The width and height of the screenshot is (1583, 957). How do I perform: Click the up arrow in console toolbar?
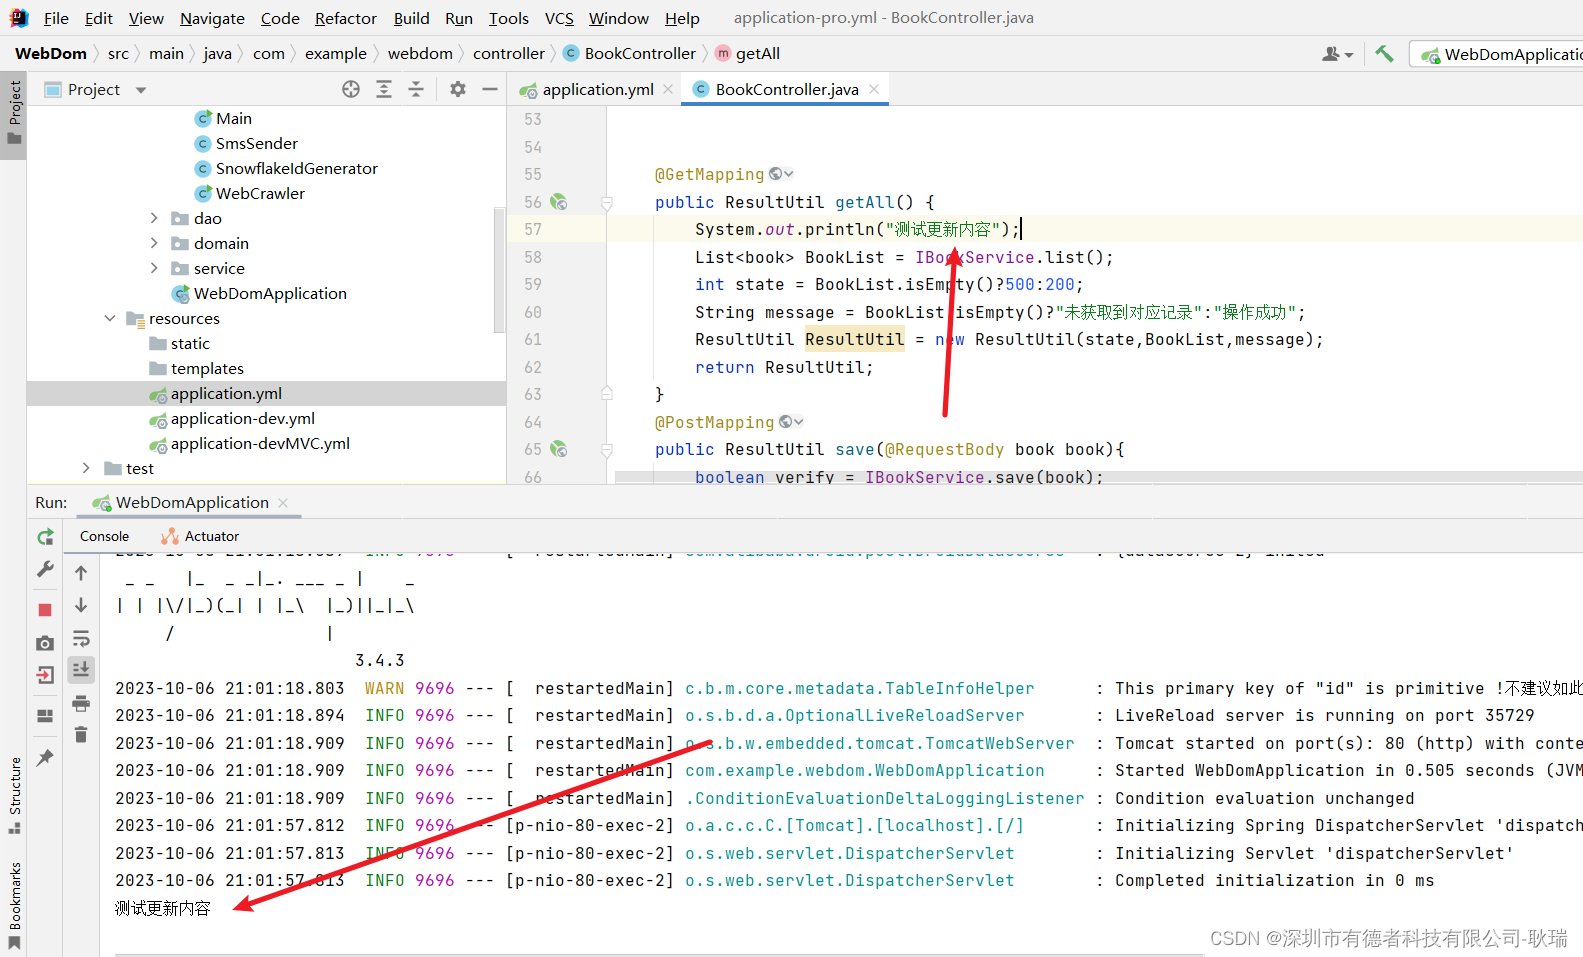81,573
